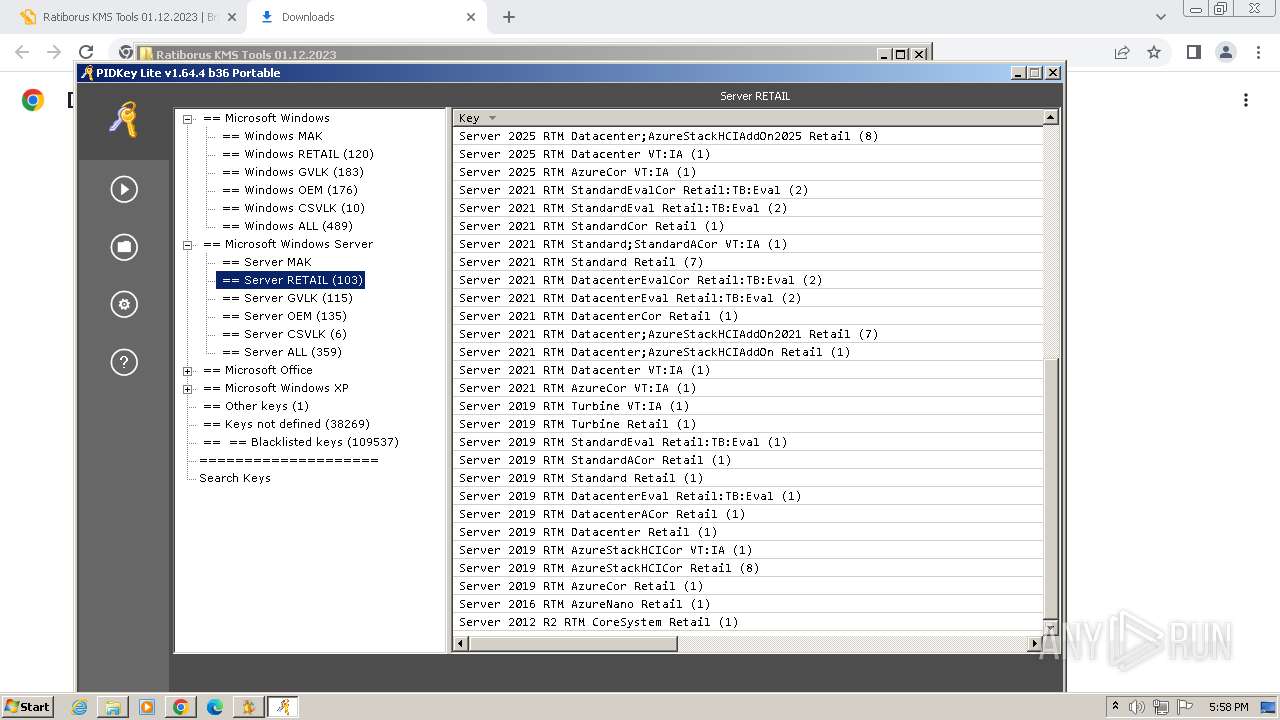
Task: Select Server MAK tree item
Action: (266, 262)
